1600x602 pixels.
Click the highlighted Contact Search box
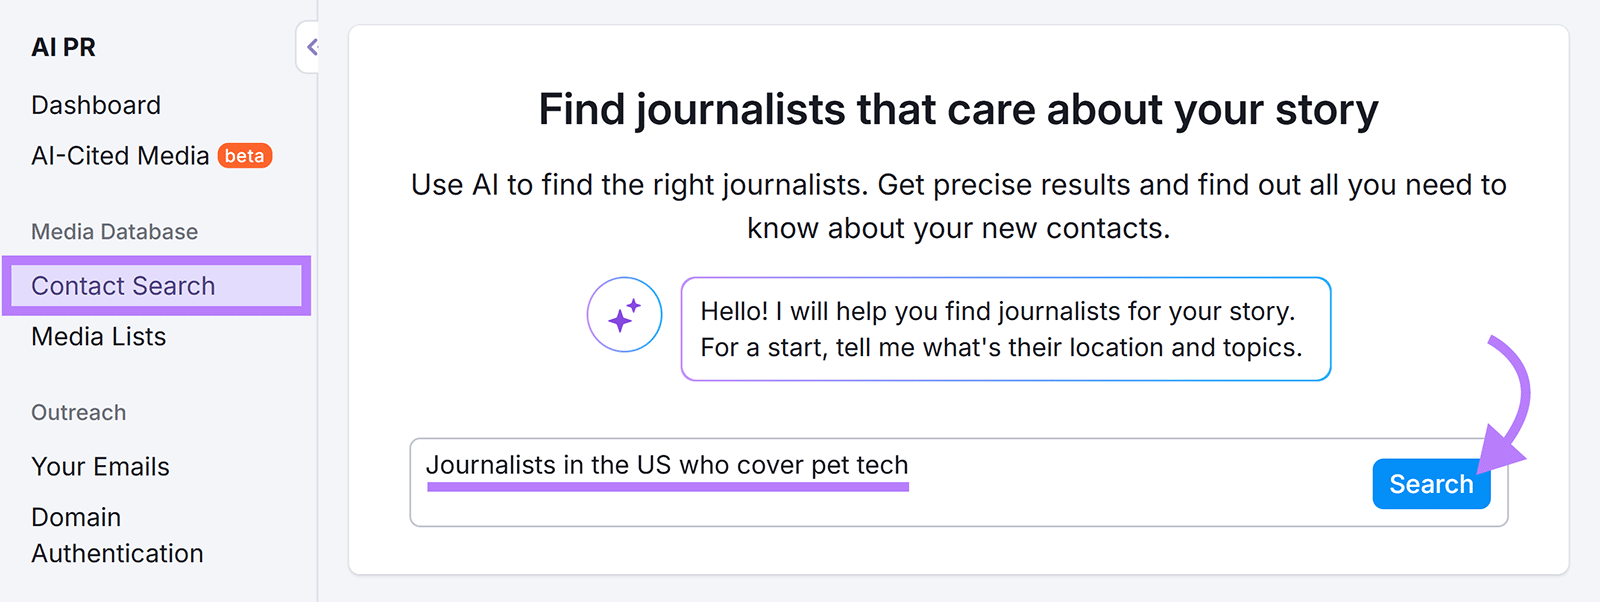[x=156, y=286]
